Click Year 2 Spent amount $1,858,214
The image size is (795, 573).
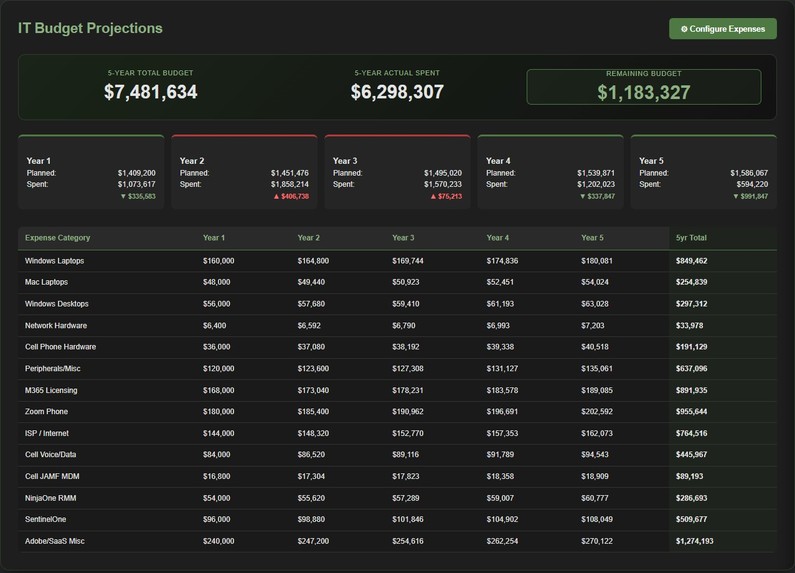click(290, 184)
